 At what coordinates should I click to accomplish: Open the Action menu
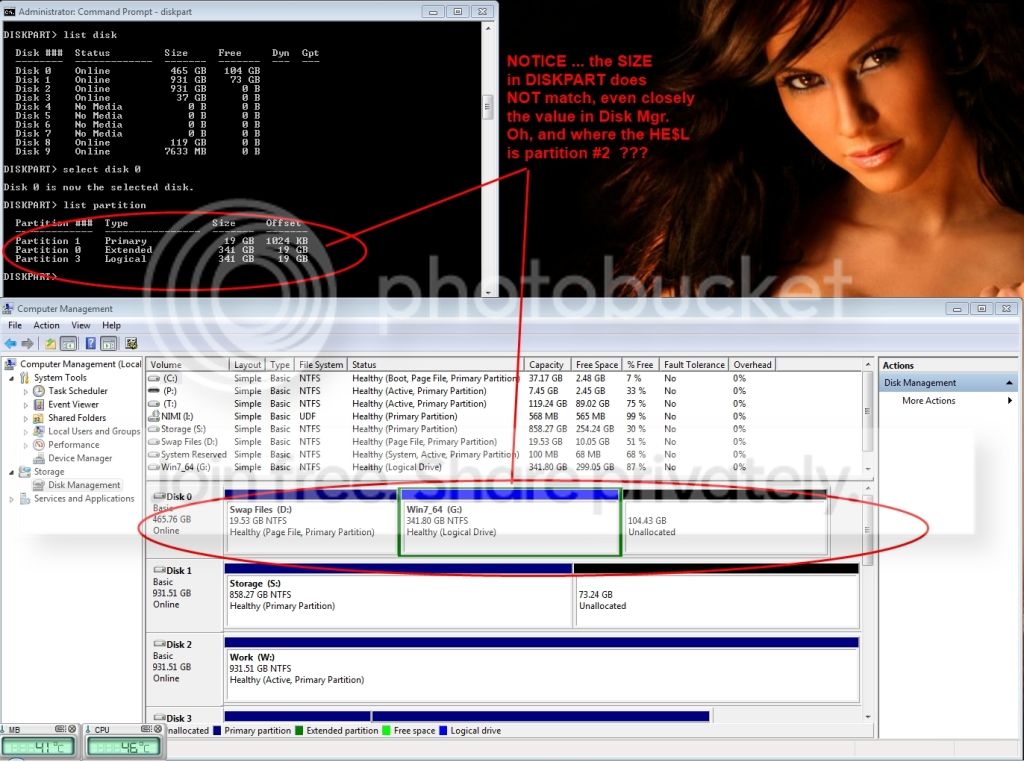(x=46, y=325)
